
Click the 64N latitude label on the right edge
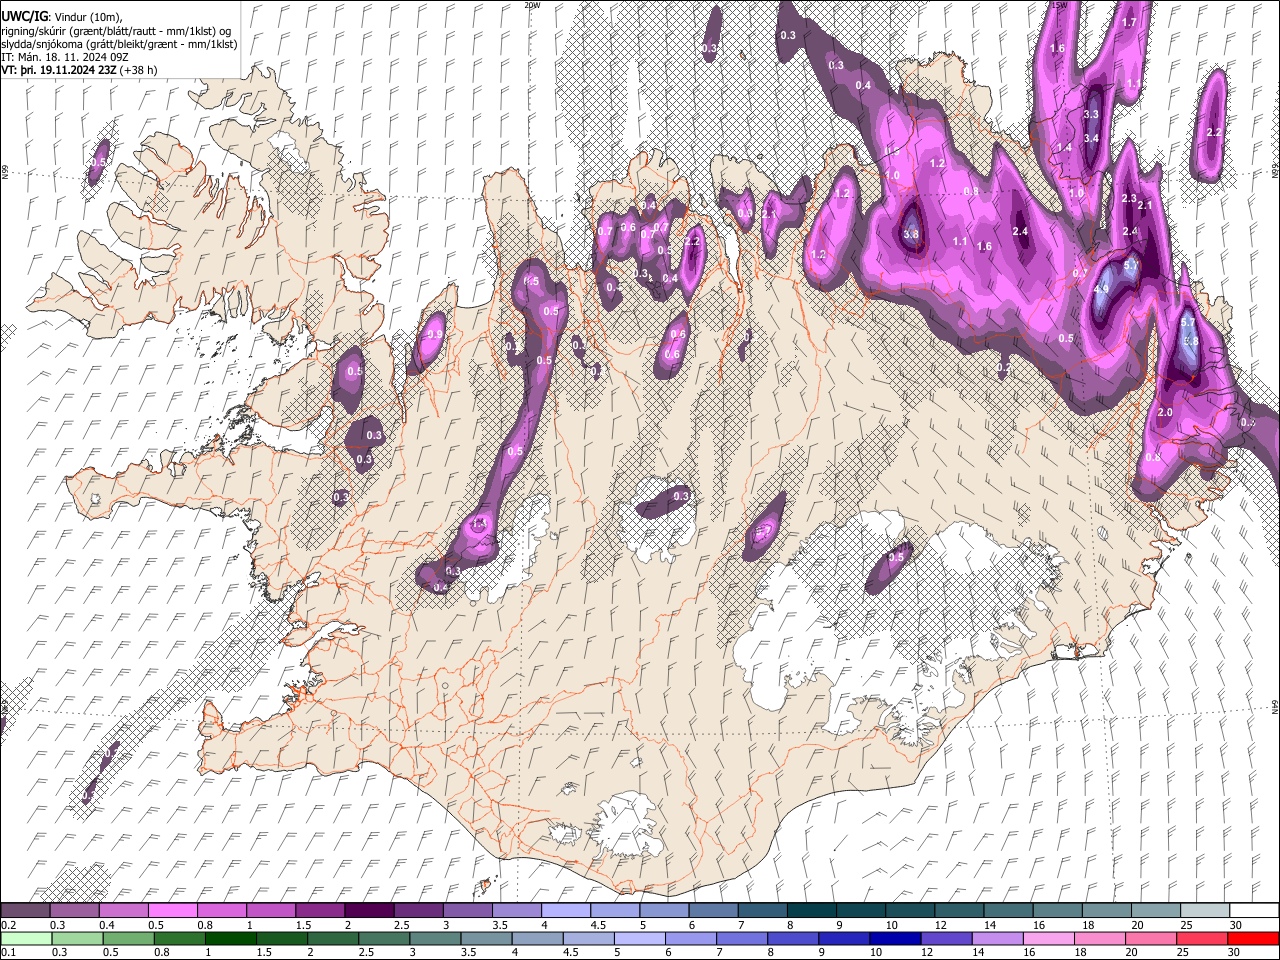1275,707
